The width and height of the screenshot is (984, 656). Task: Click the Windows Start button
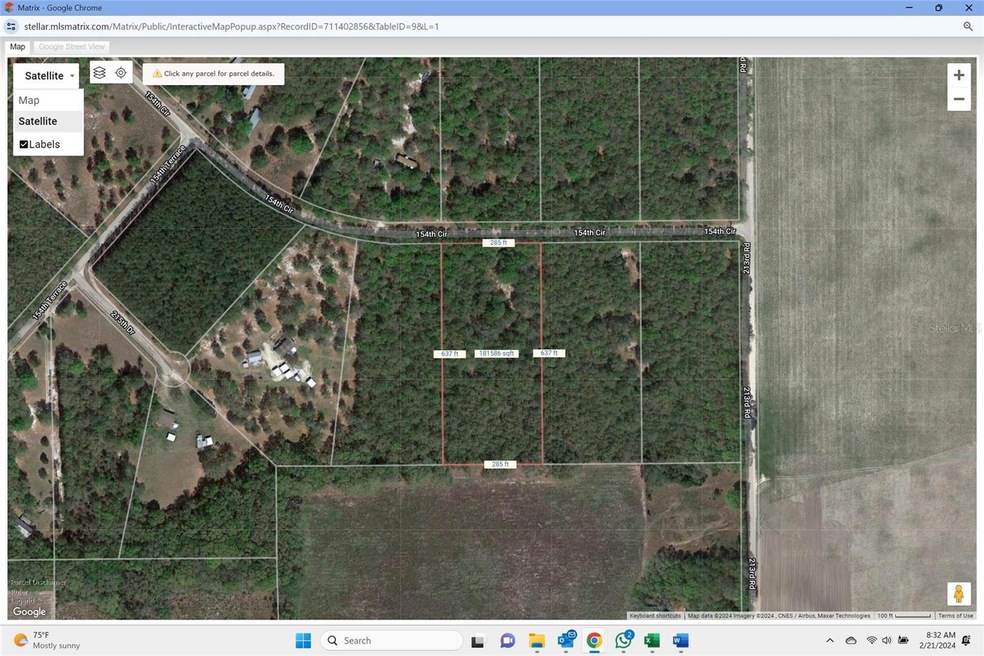click(x=303, y=640)
